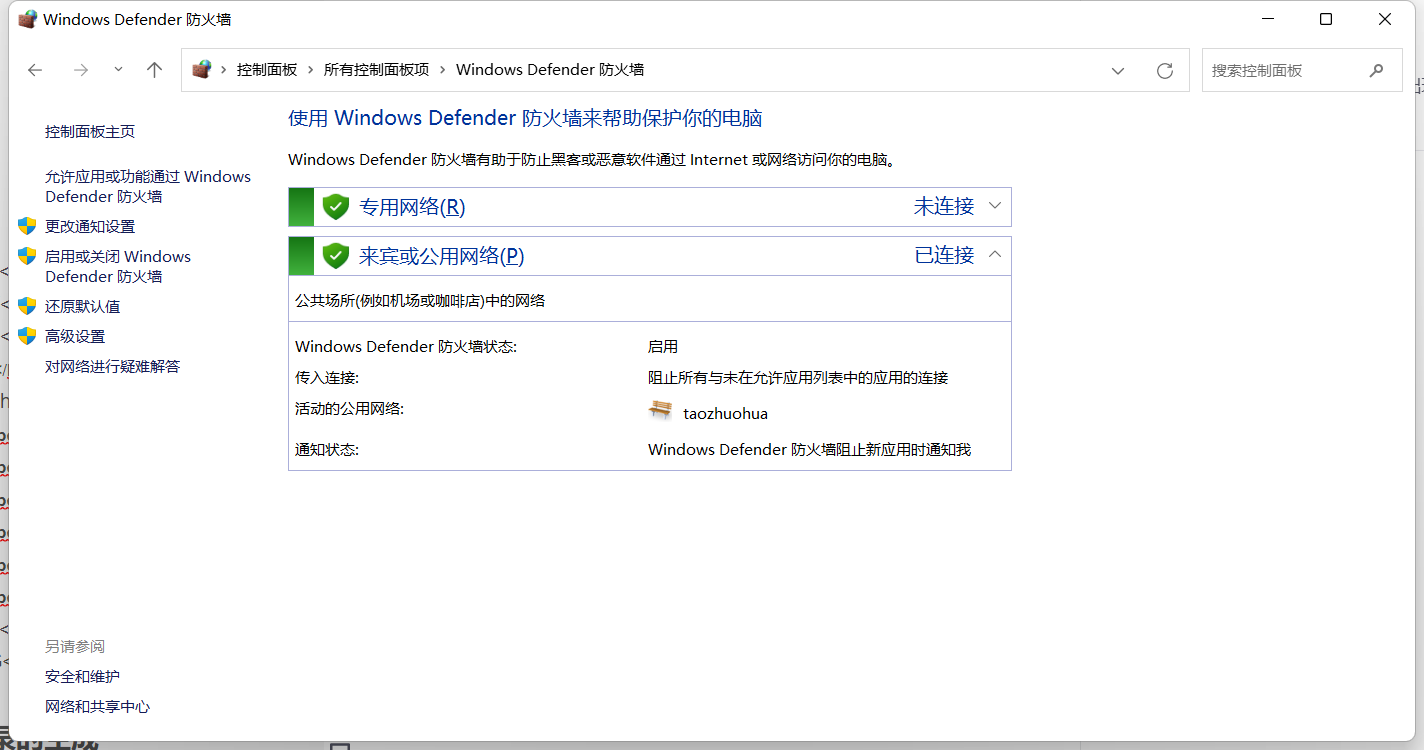This screenshot has width=1424, height=750.
Task: Open 启用或关闭 Windows Defender 防火墙
Action: point(118,267)
